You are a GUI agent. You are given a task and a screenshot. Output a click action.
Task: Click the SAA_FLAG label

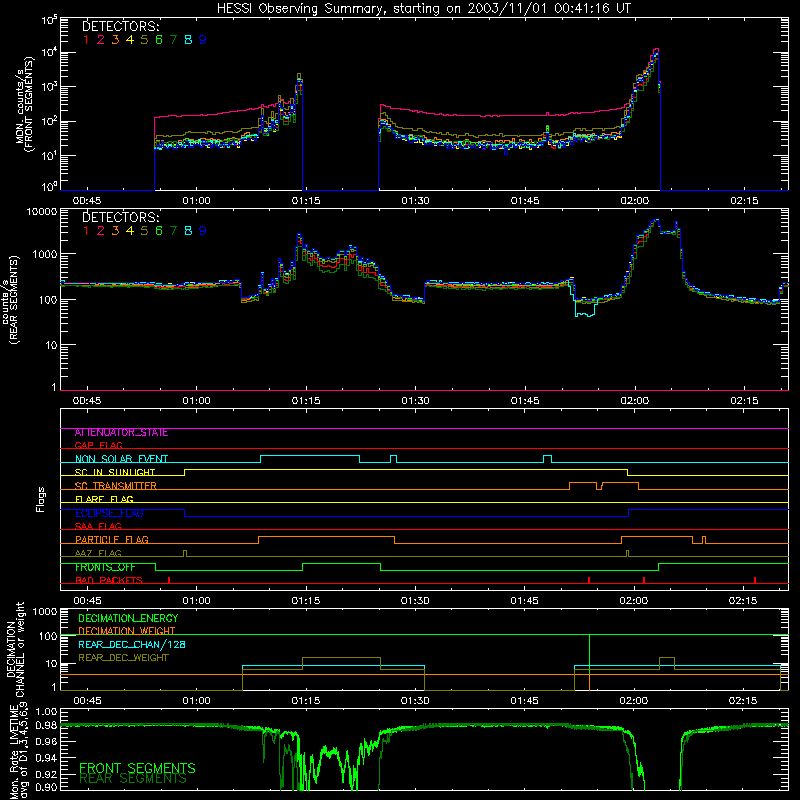[98, 526]
